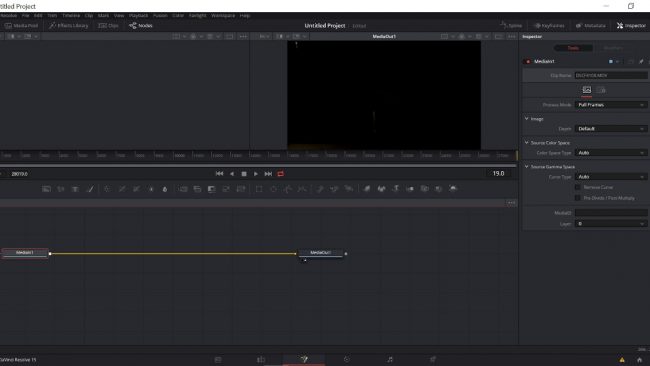Click the Clip Name field

click(x=611, y=75)
